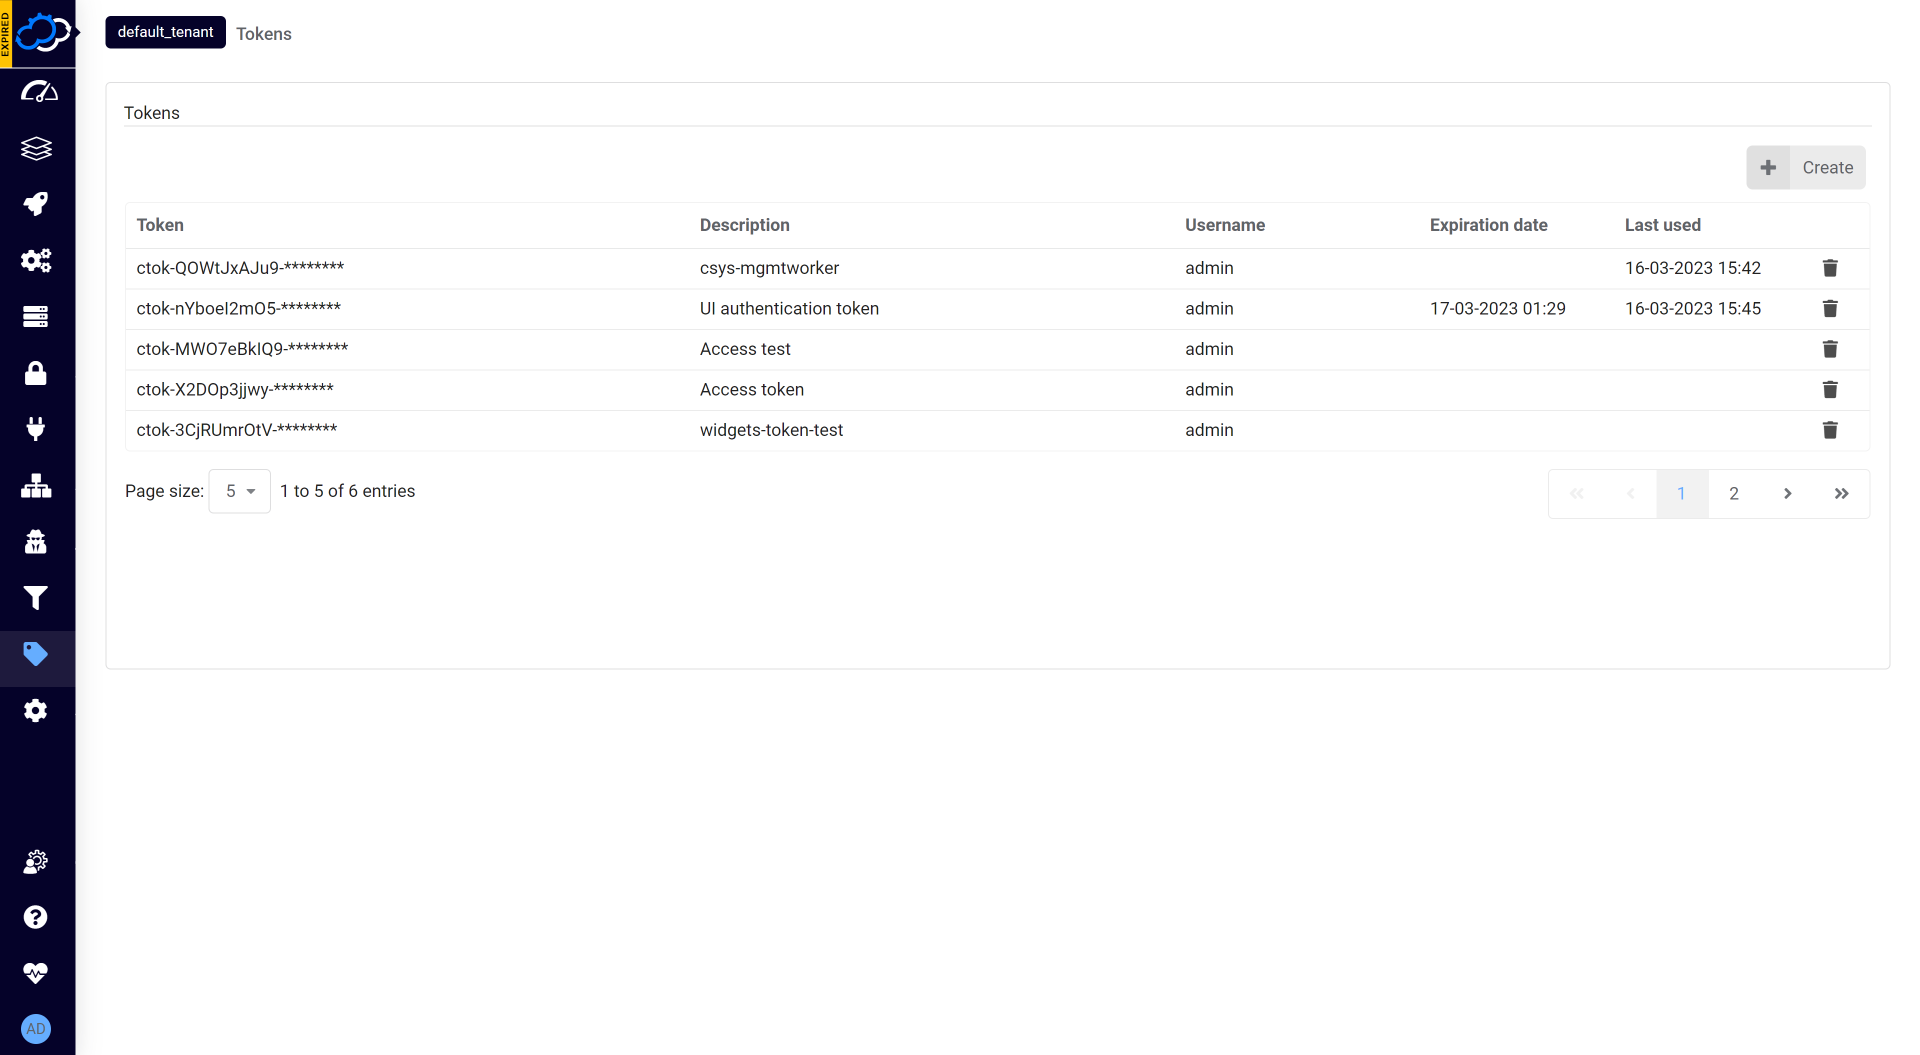Screen dimensions: 1920x1055
Task: Click token ctok-nYboeI2mO5-********
Action: pyautogui.click(x=239, y=309)
